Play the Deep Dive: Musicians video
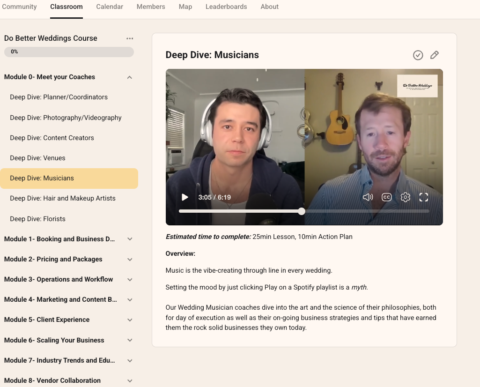 click(x=185, y=197)
